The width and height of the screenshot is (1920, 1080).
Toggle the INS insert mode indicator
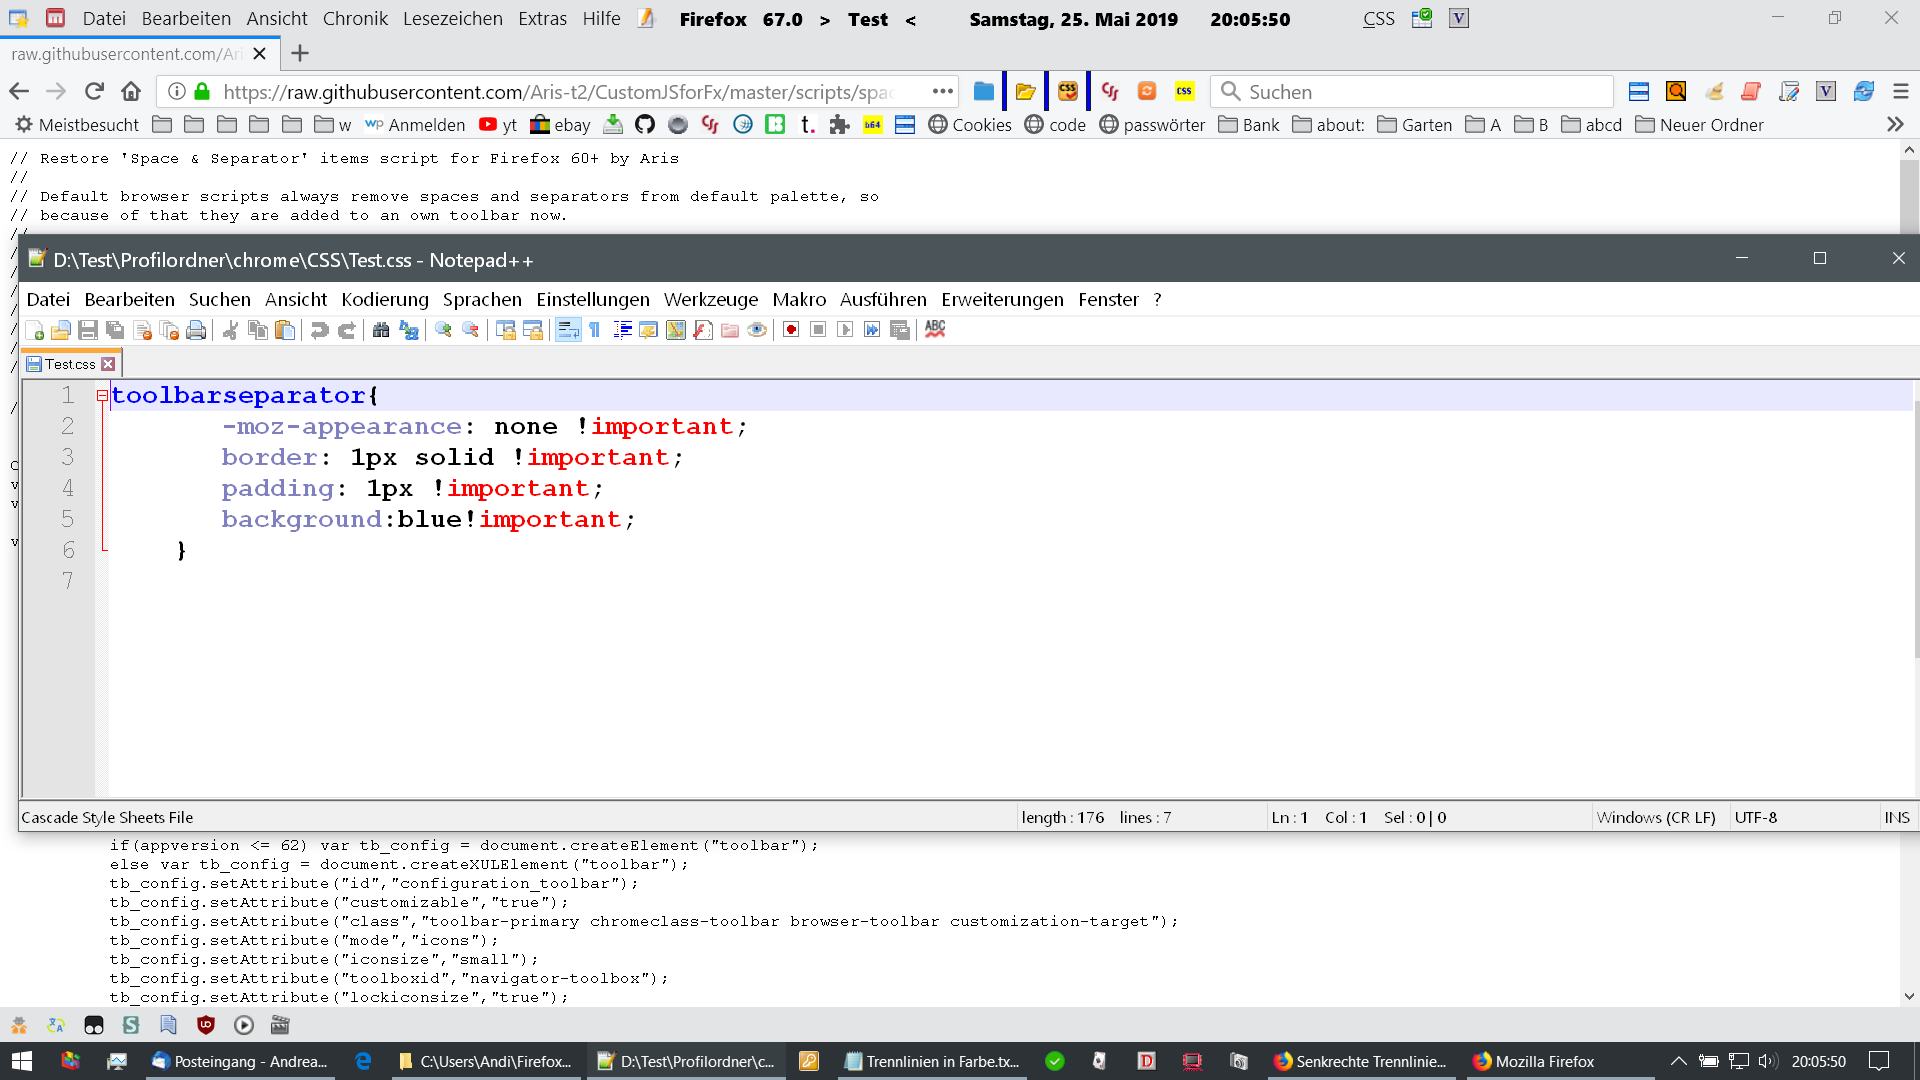1896,817
